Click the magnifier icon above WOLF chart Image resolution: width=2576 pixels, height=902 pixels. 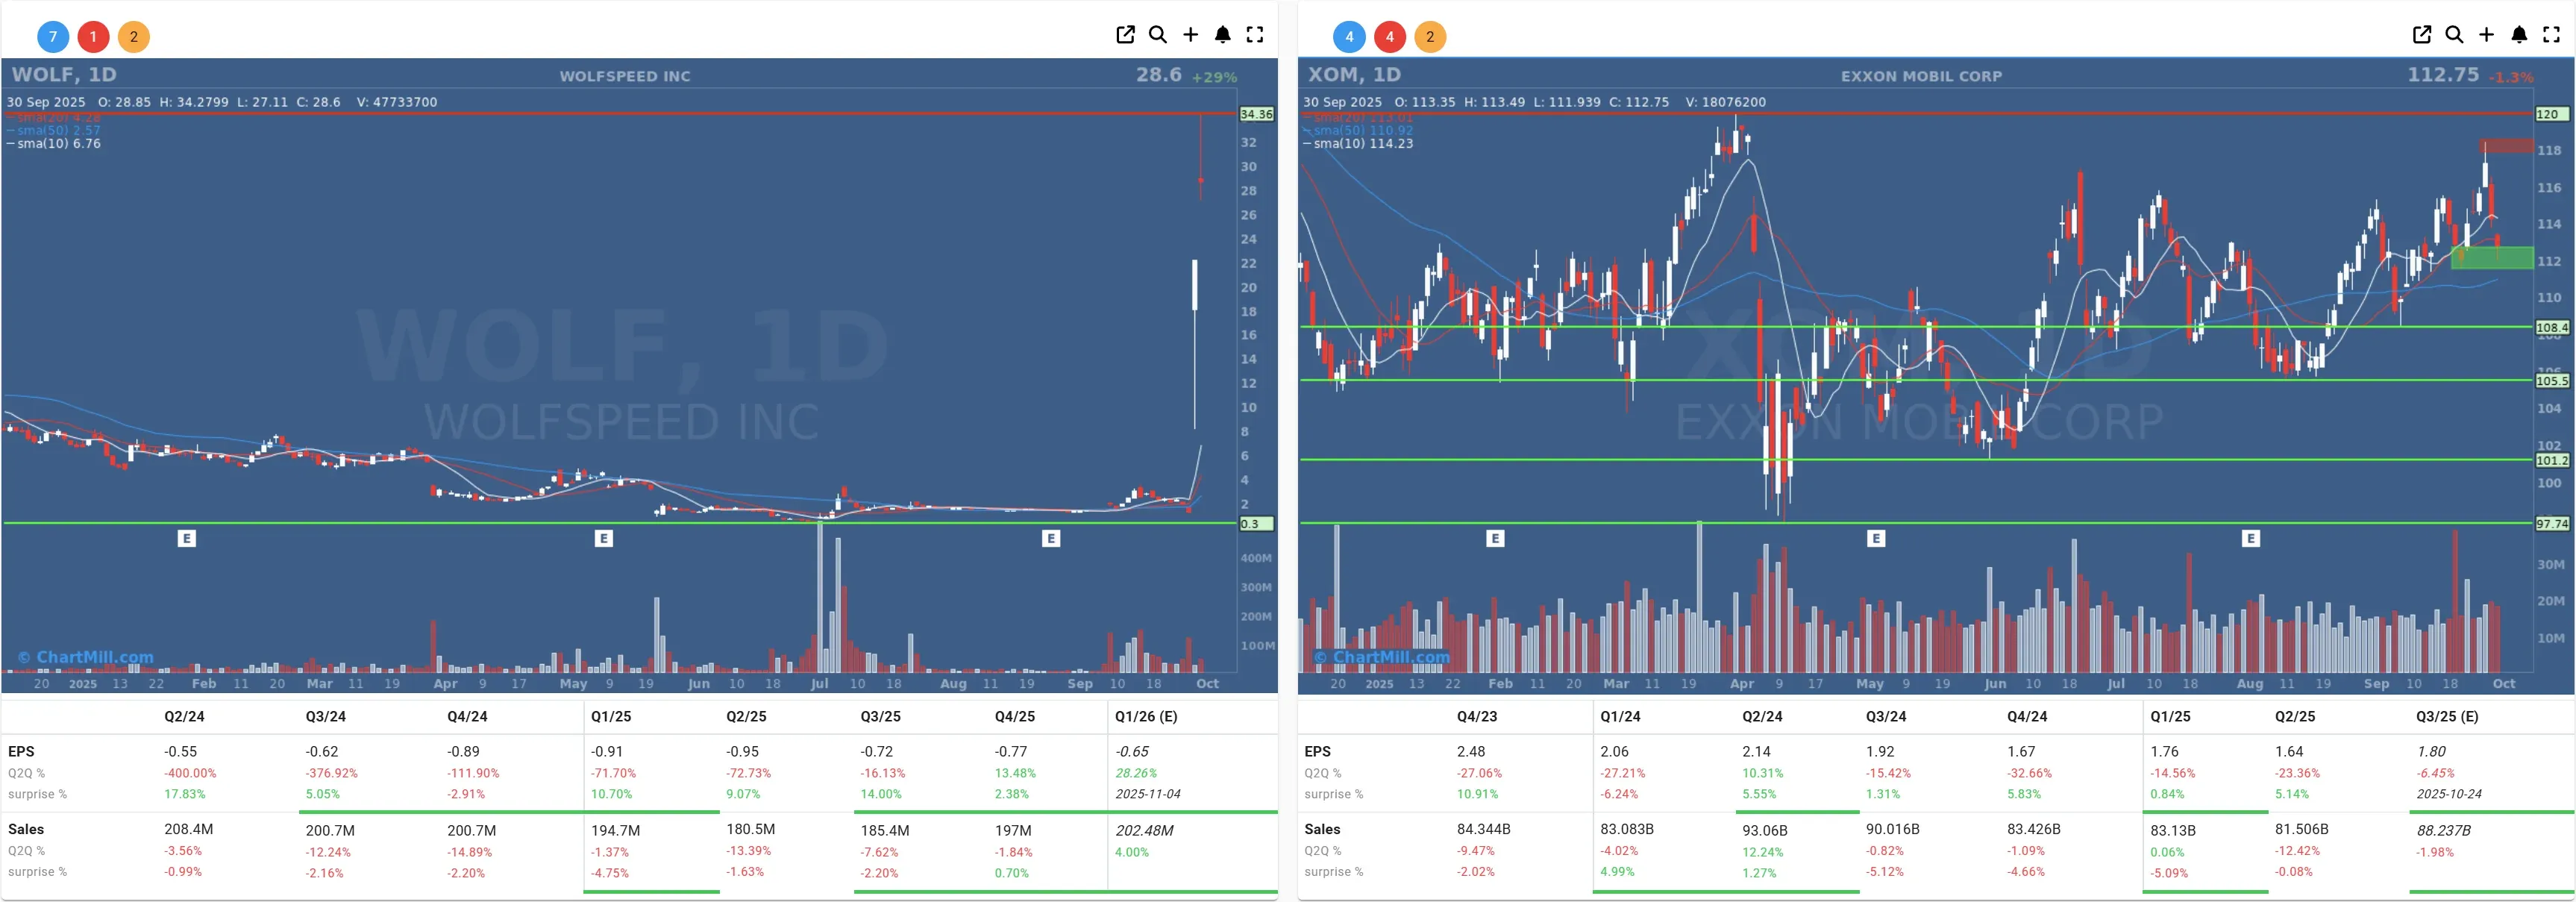point(1158,35)
